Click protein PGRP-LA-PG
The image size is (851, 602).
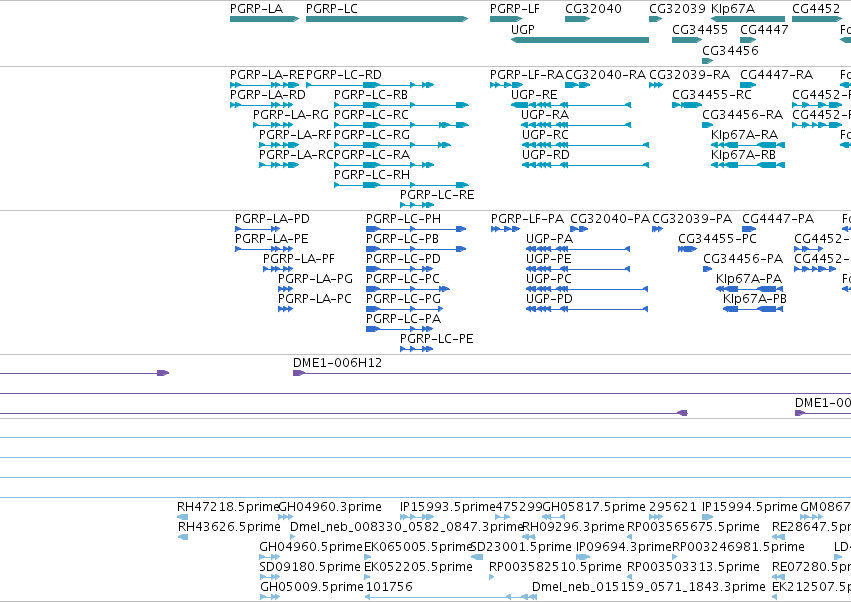285,289
